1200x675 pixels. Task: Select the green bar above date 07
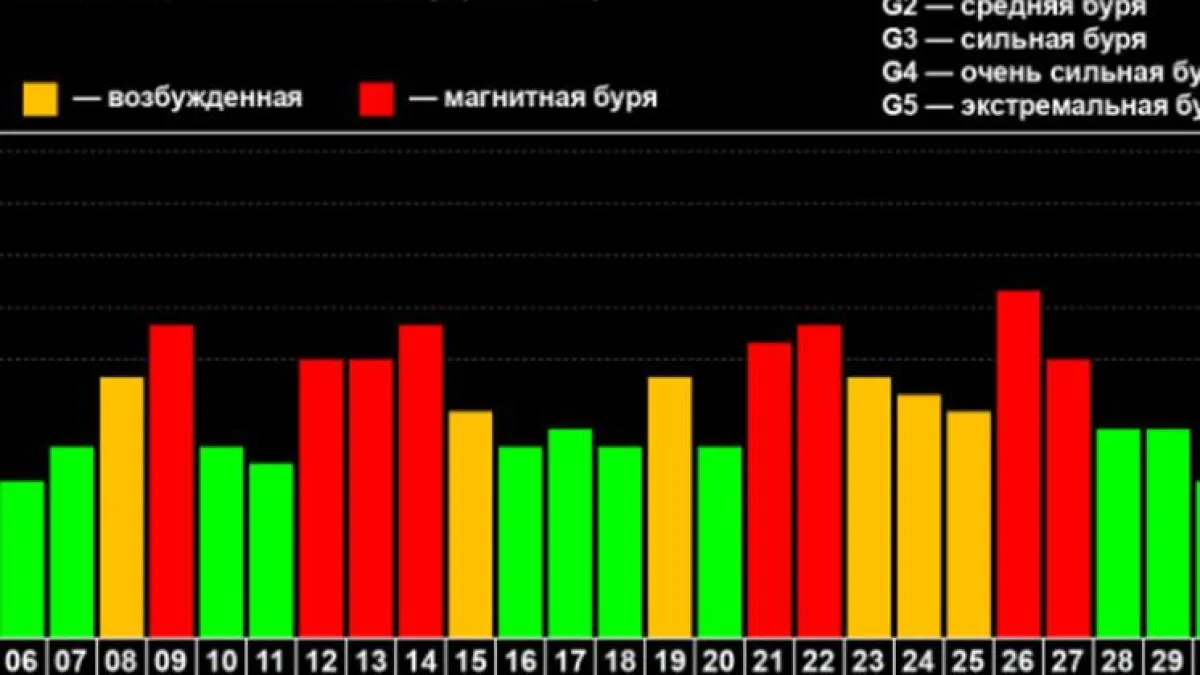tap(71, 541)
